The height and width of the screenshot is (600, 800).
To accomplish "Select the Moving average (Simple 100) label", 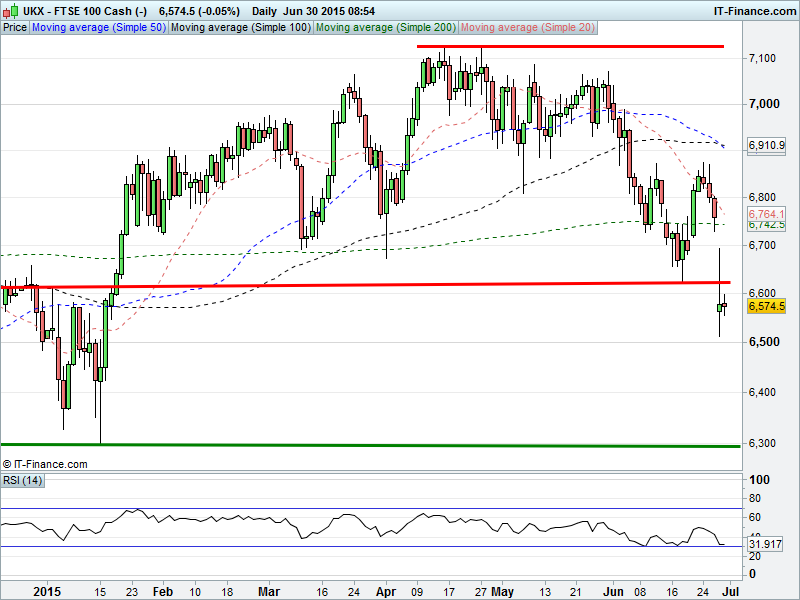I will pos(239,28).
